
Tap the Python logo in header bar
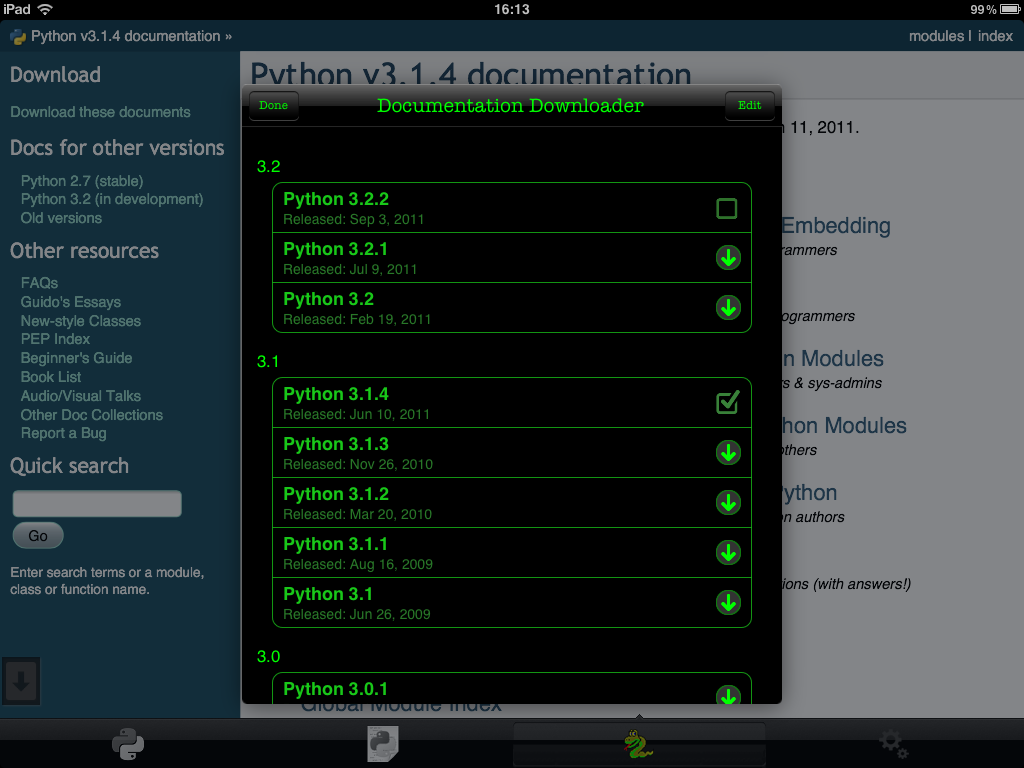18,37
